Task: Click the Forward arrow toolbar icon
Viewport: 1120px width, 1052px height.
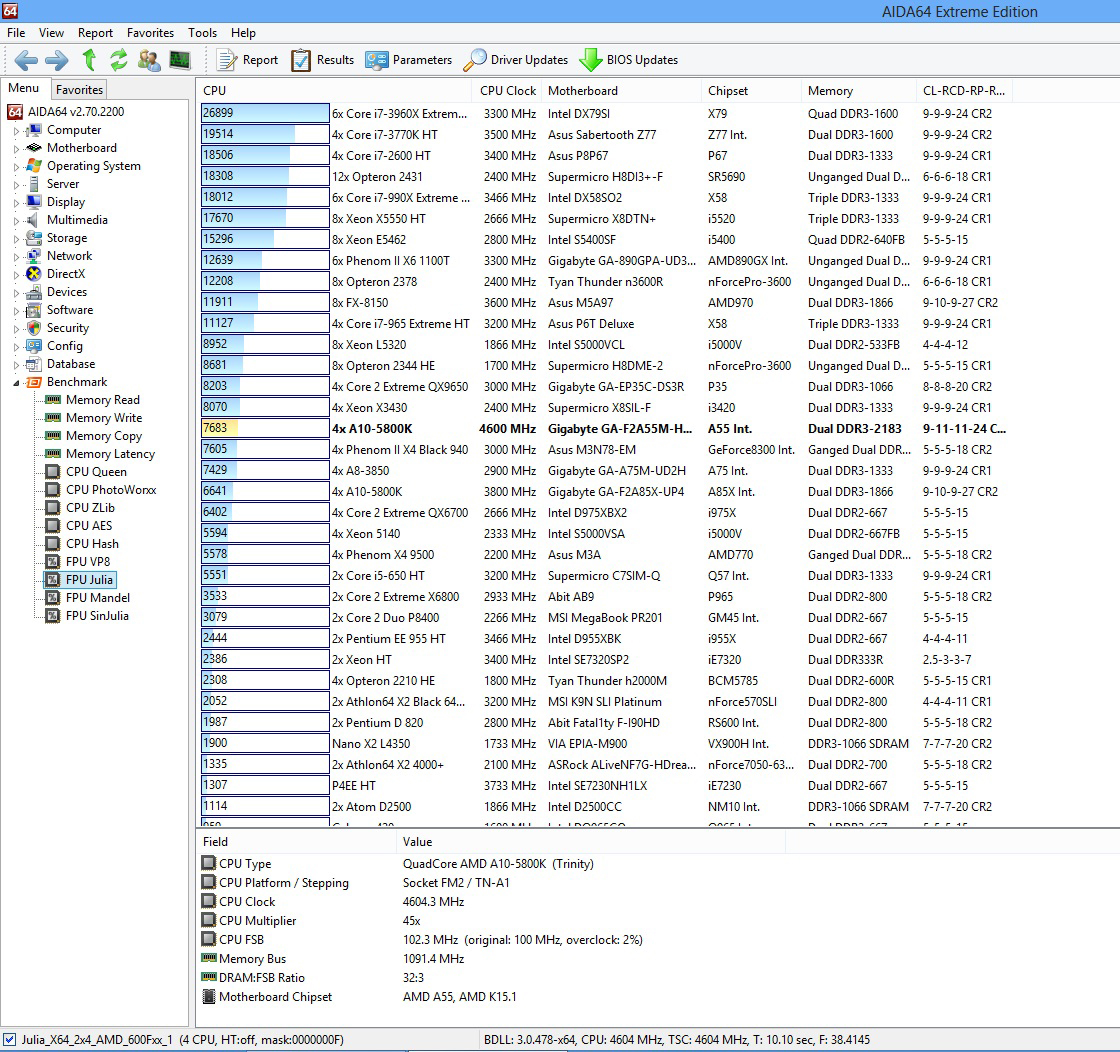Action: [56, 60]
